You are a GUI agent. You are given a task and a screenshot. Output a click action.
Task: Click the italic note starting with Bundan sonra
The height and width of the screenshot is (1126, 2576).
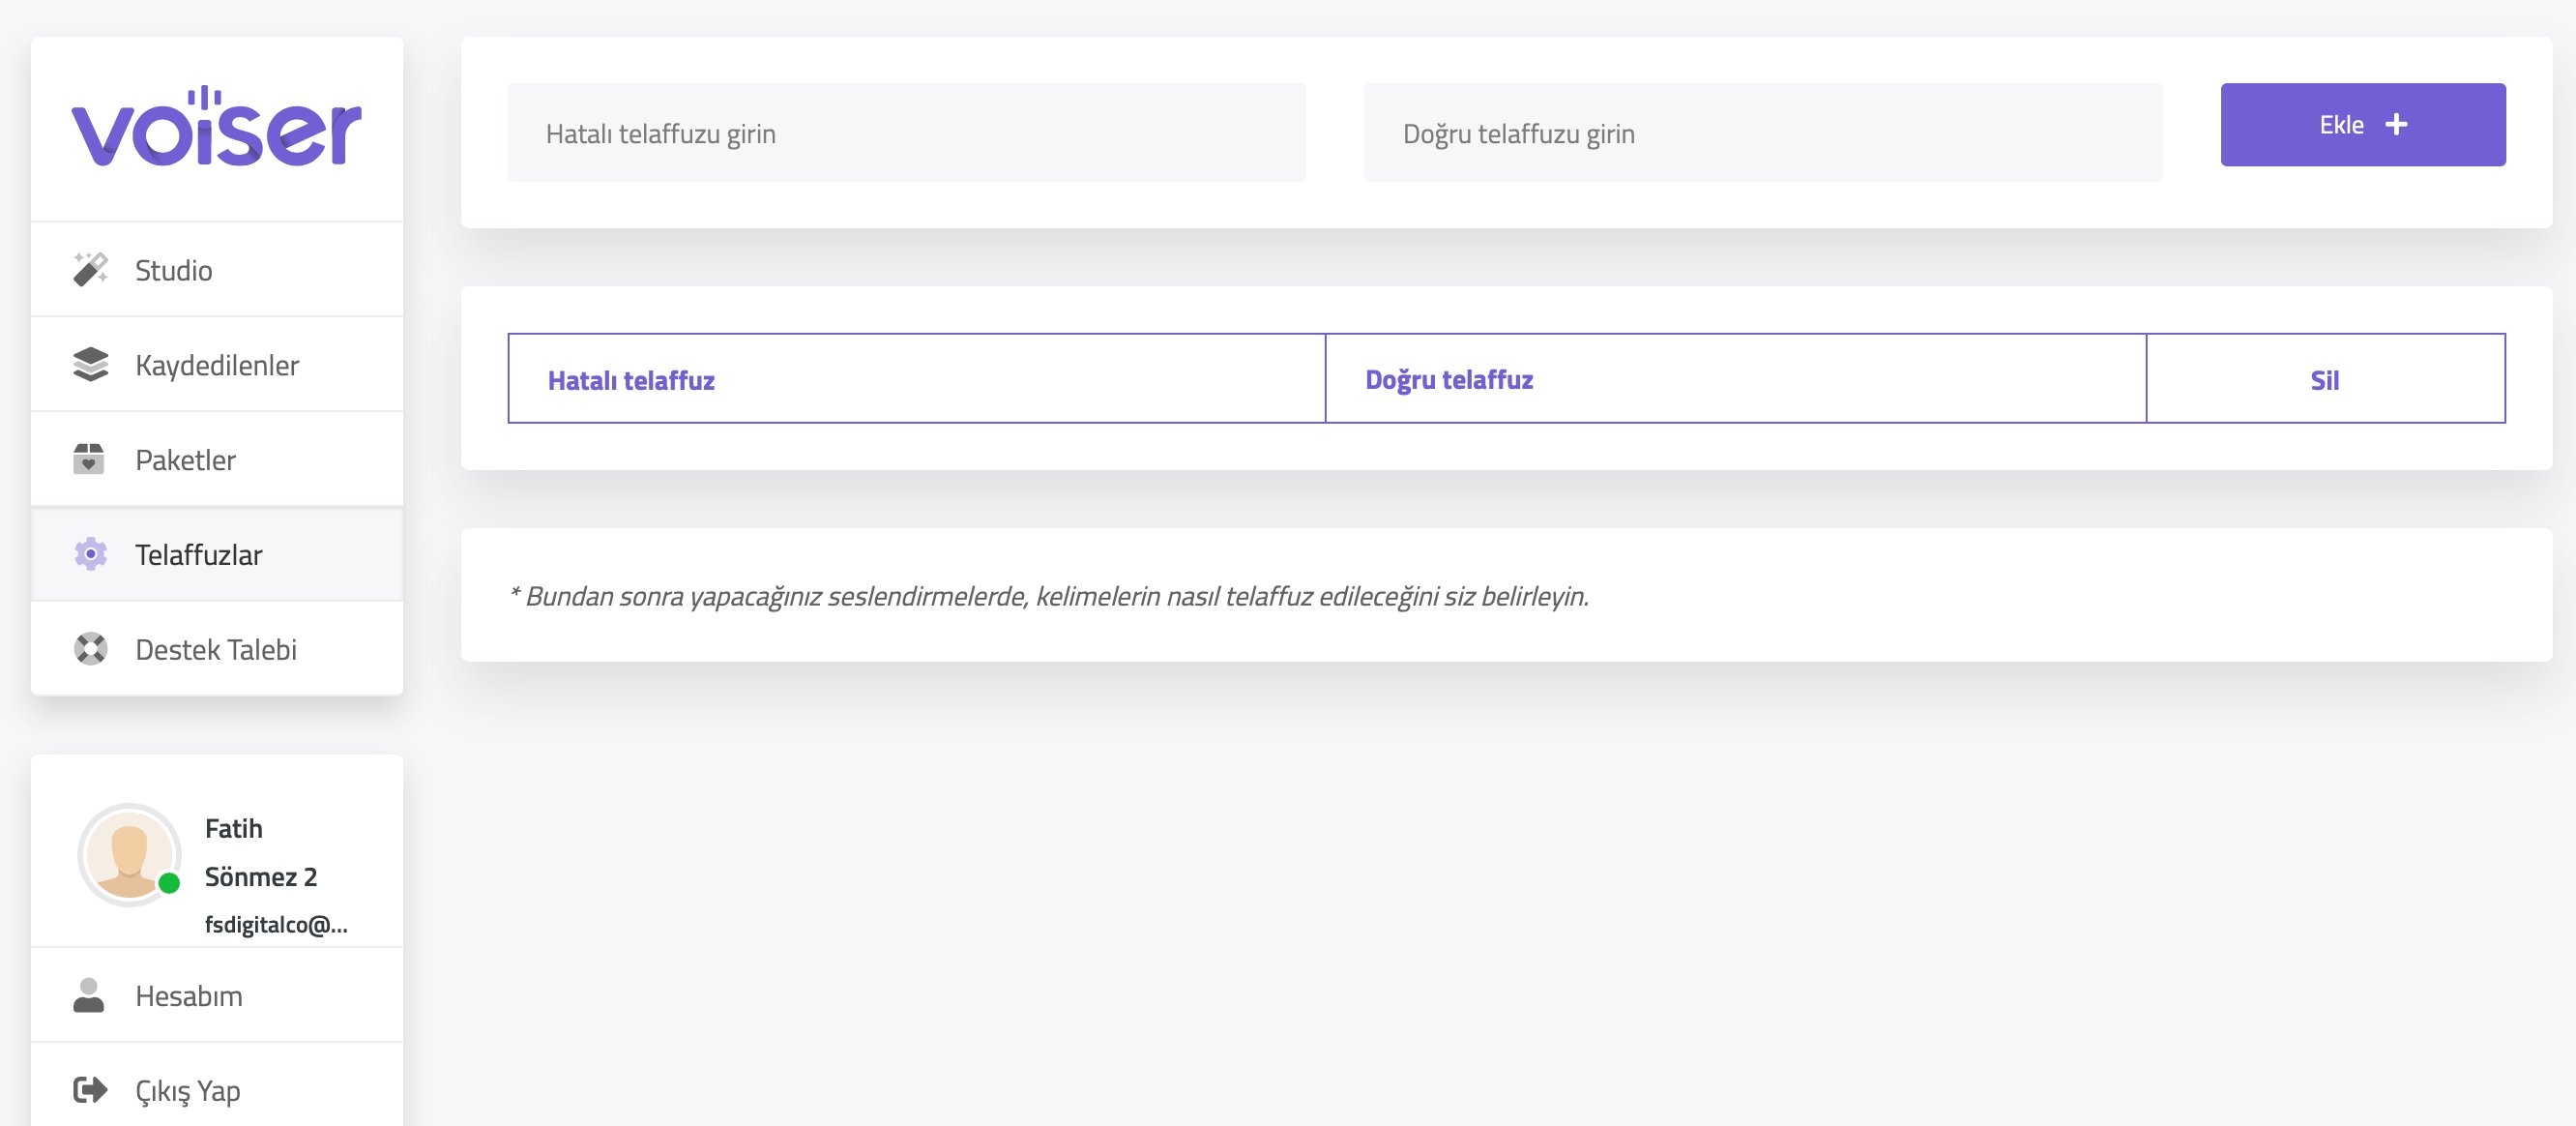coord(1049,595)
